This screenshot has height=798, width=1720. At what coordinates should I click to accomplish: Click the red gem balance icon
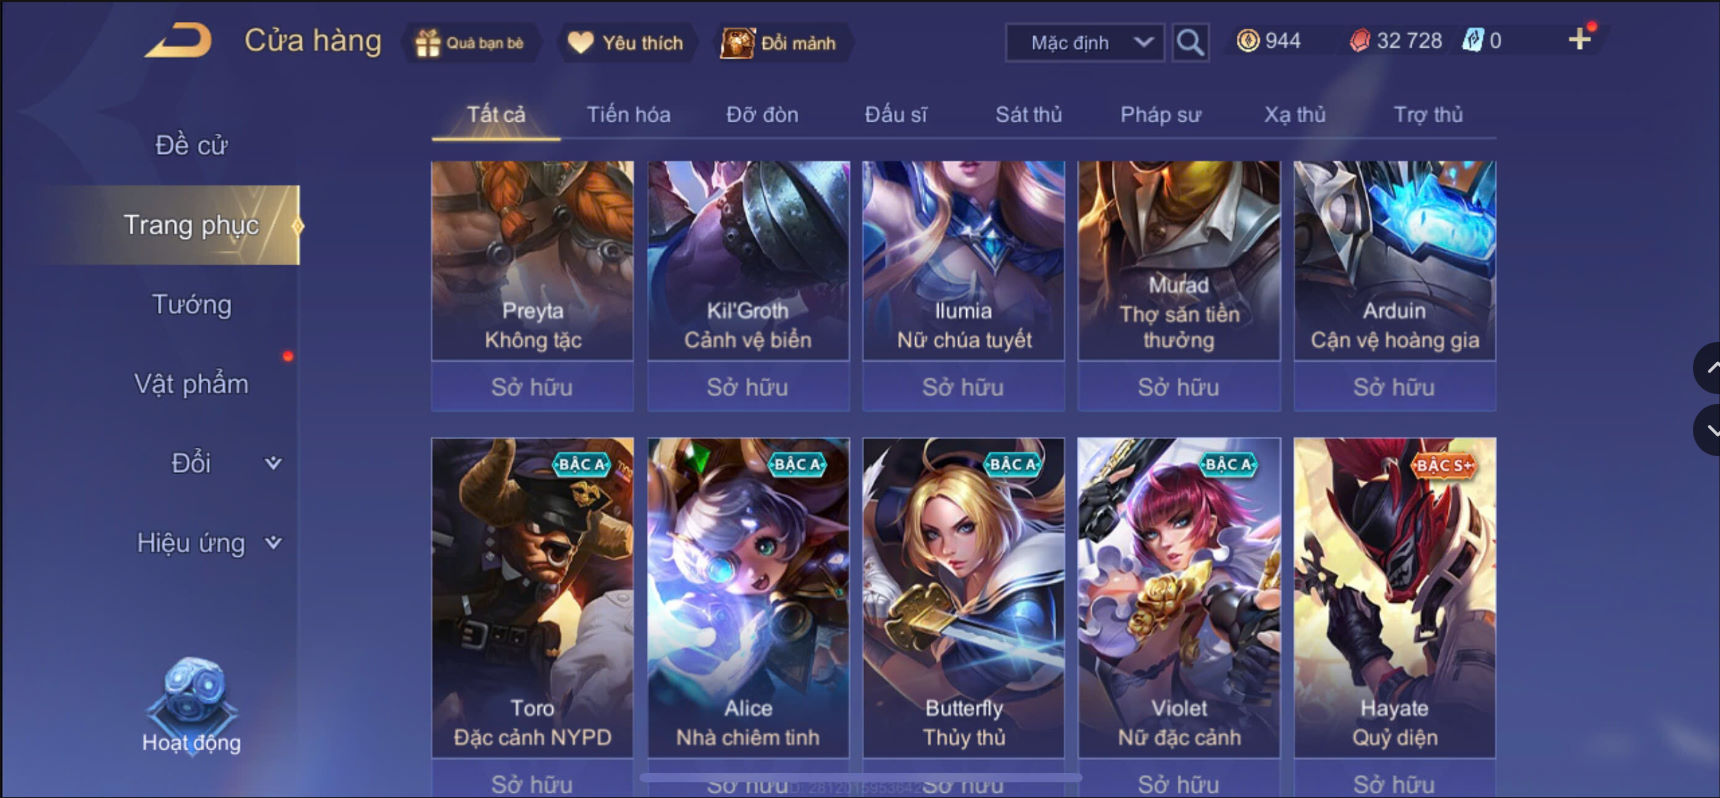pyautogui.click(x=1360, y=40)
